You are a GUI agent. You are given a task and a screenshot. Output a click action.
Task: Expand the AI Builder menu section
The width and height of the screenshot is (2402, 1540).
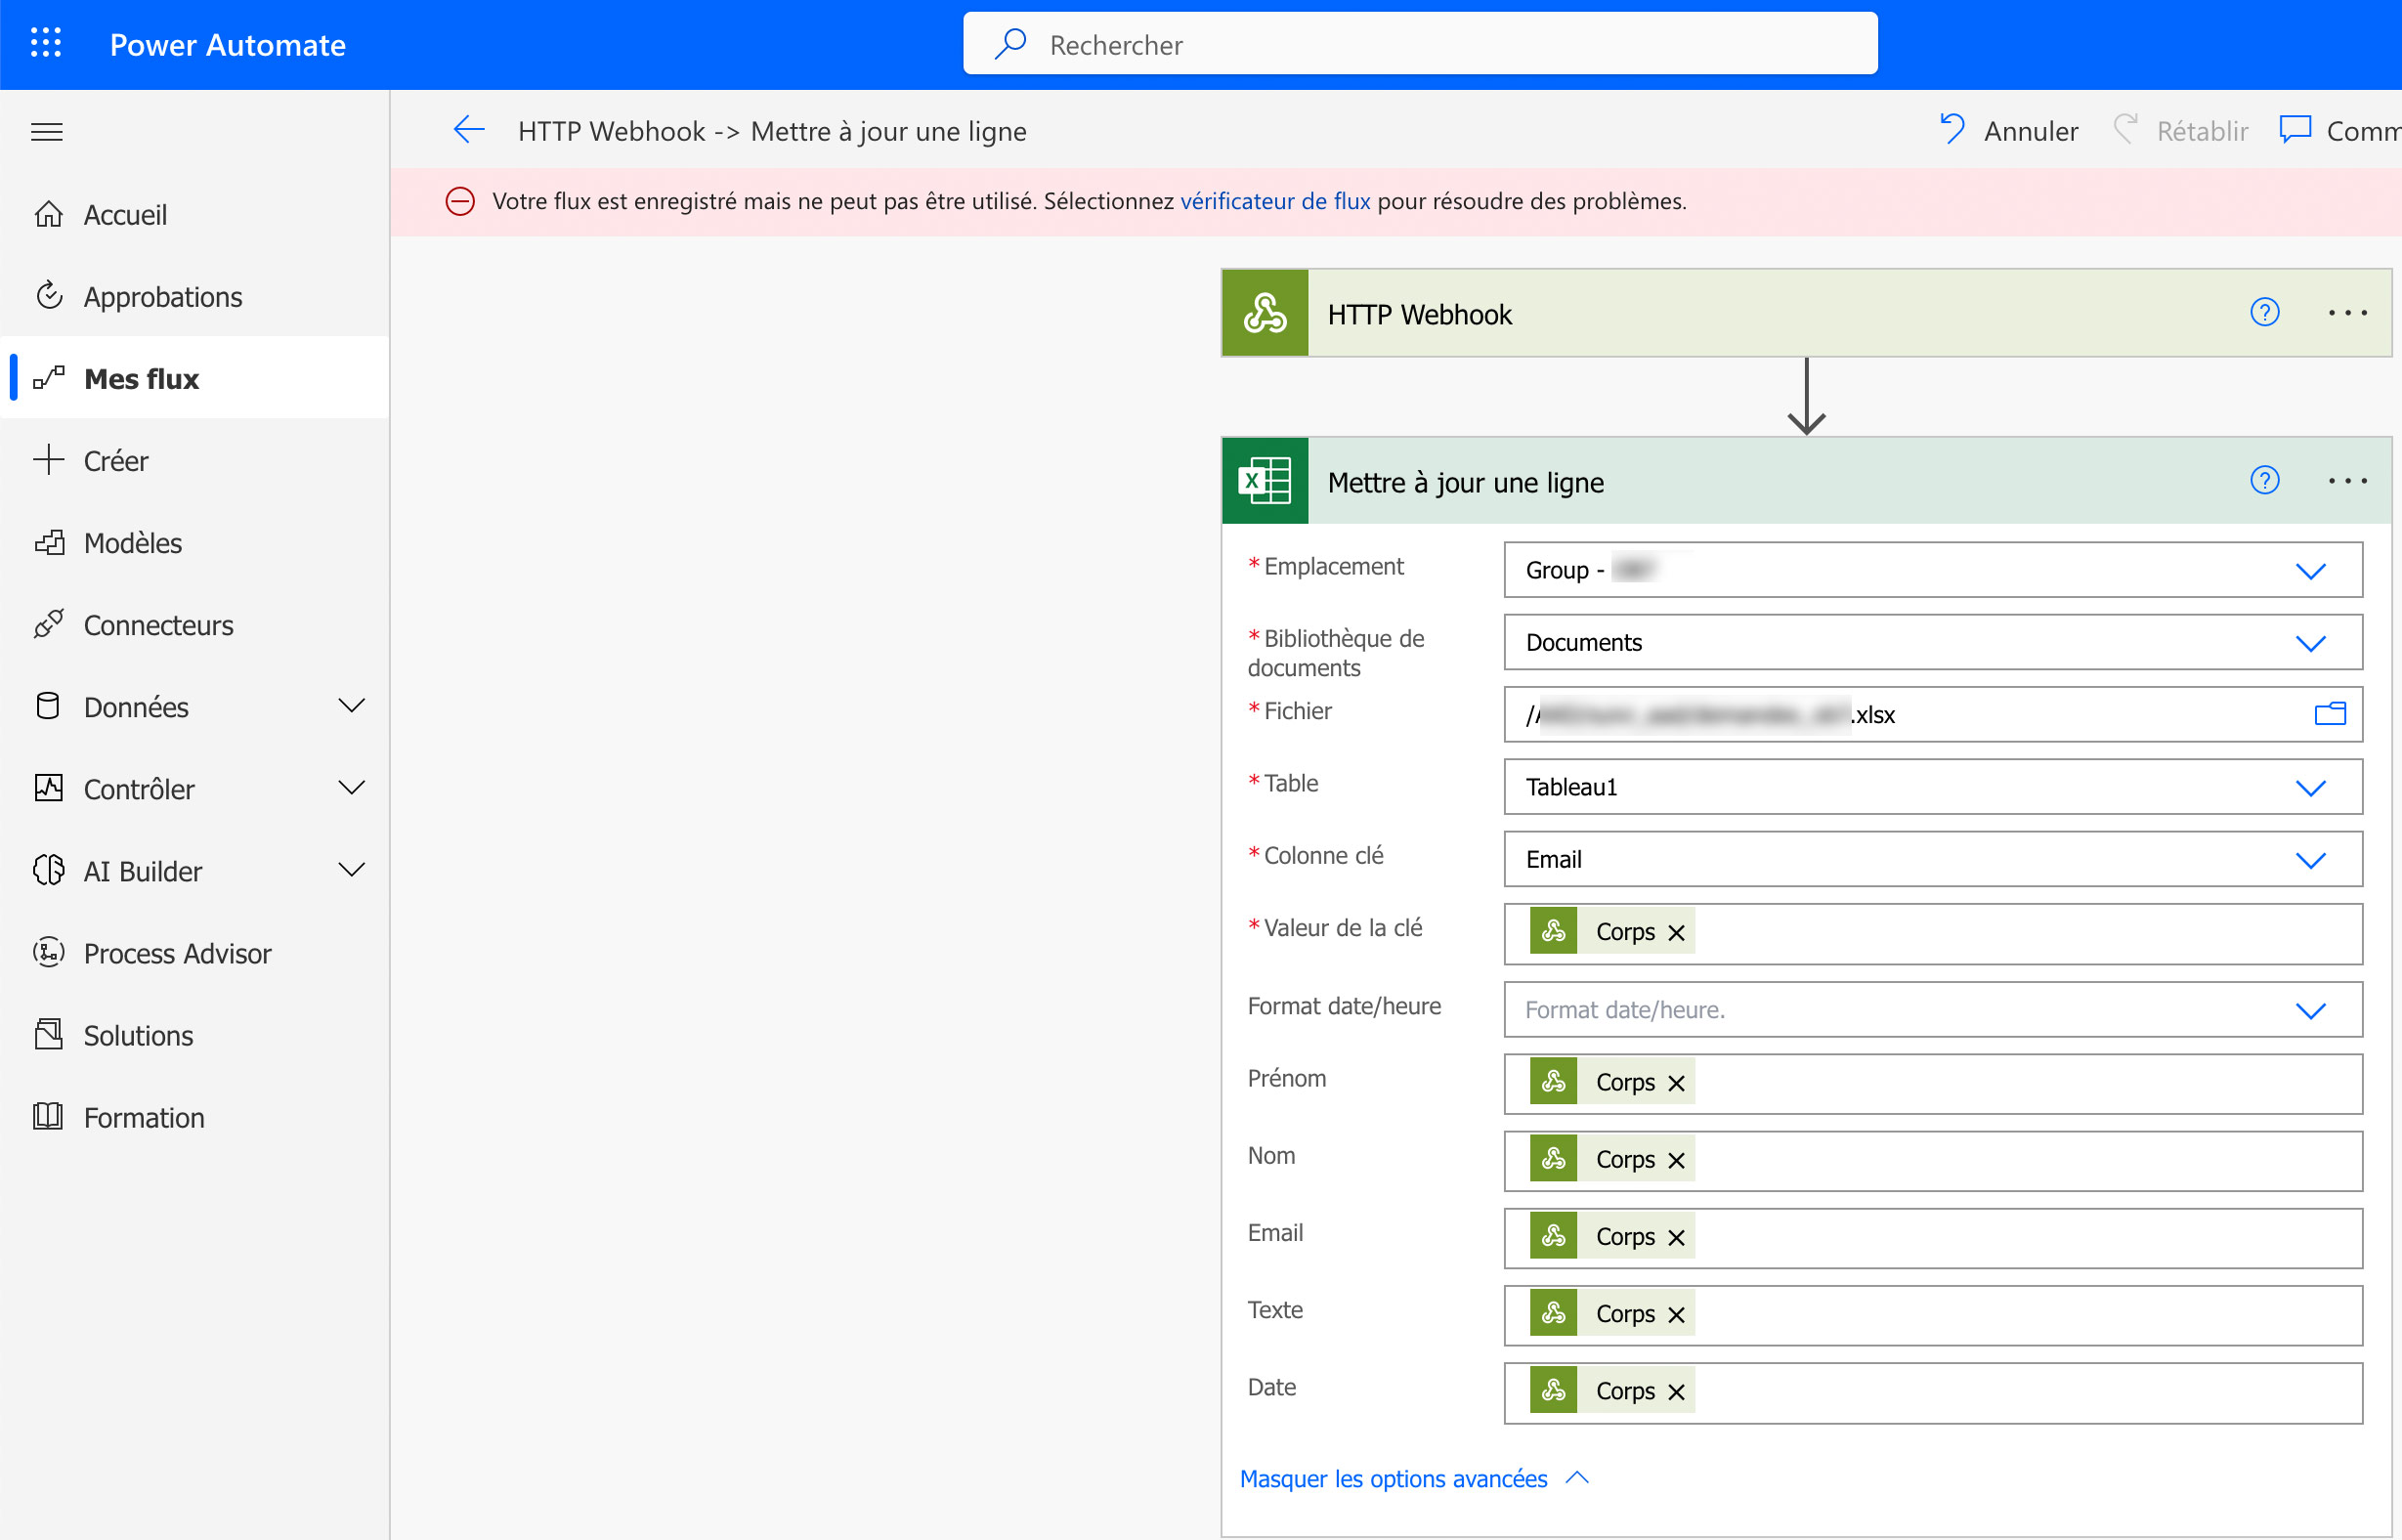tap(351, 870)
